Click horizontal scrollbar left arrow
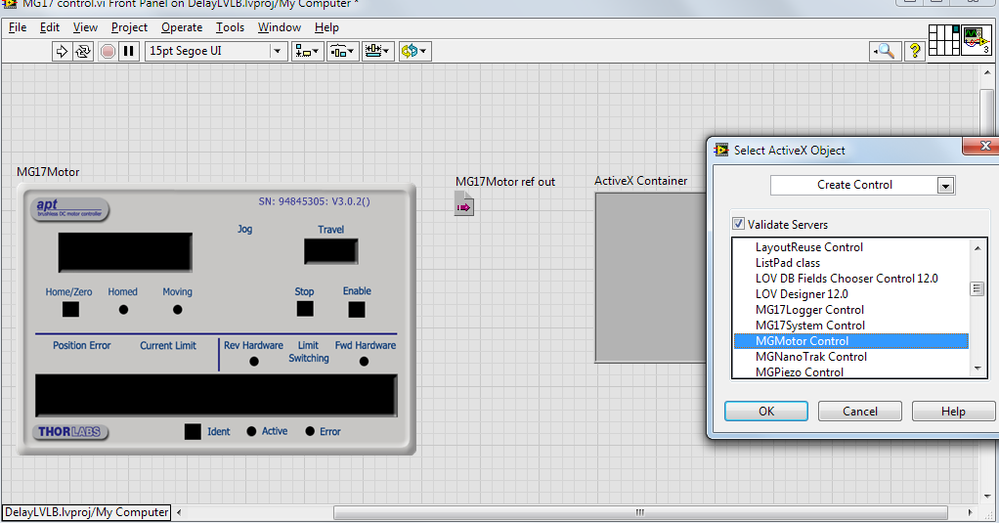Image resolution: width=999 pixels, height=523 pixels. coord(179,512)
